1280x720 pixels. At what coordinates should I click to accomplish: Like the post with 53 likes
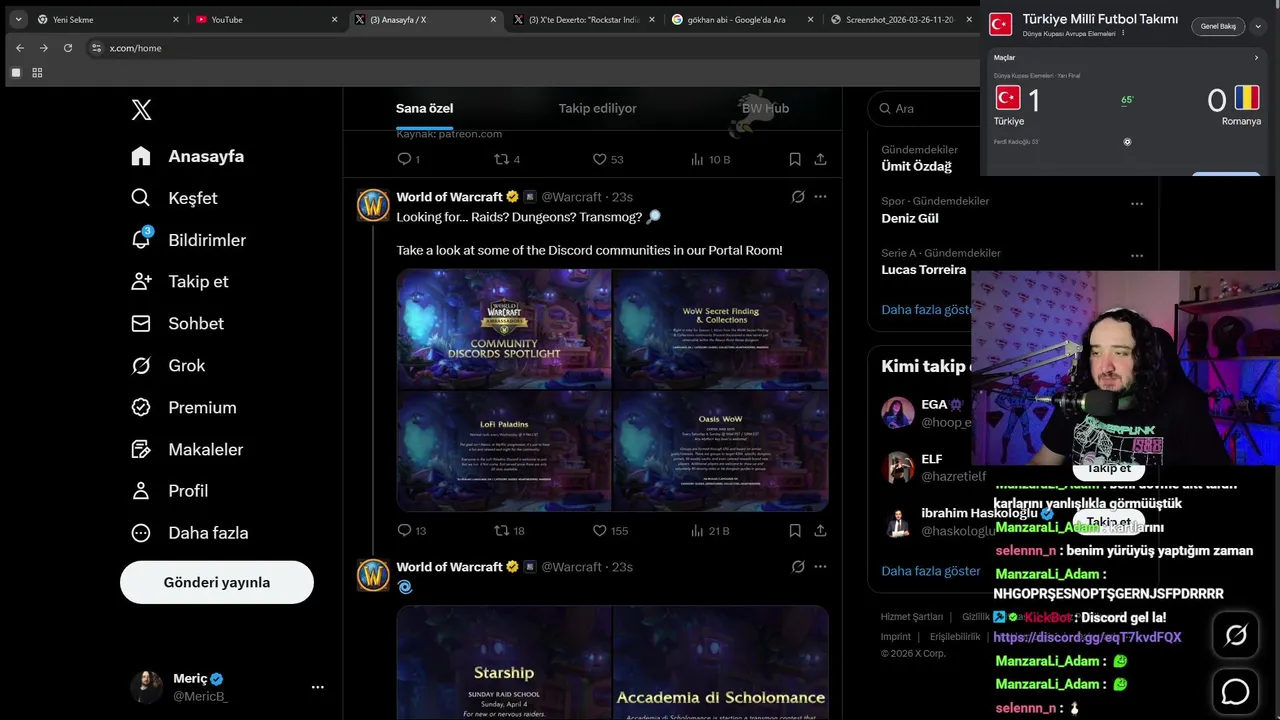[608, 159]
